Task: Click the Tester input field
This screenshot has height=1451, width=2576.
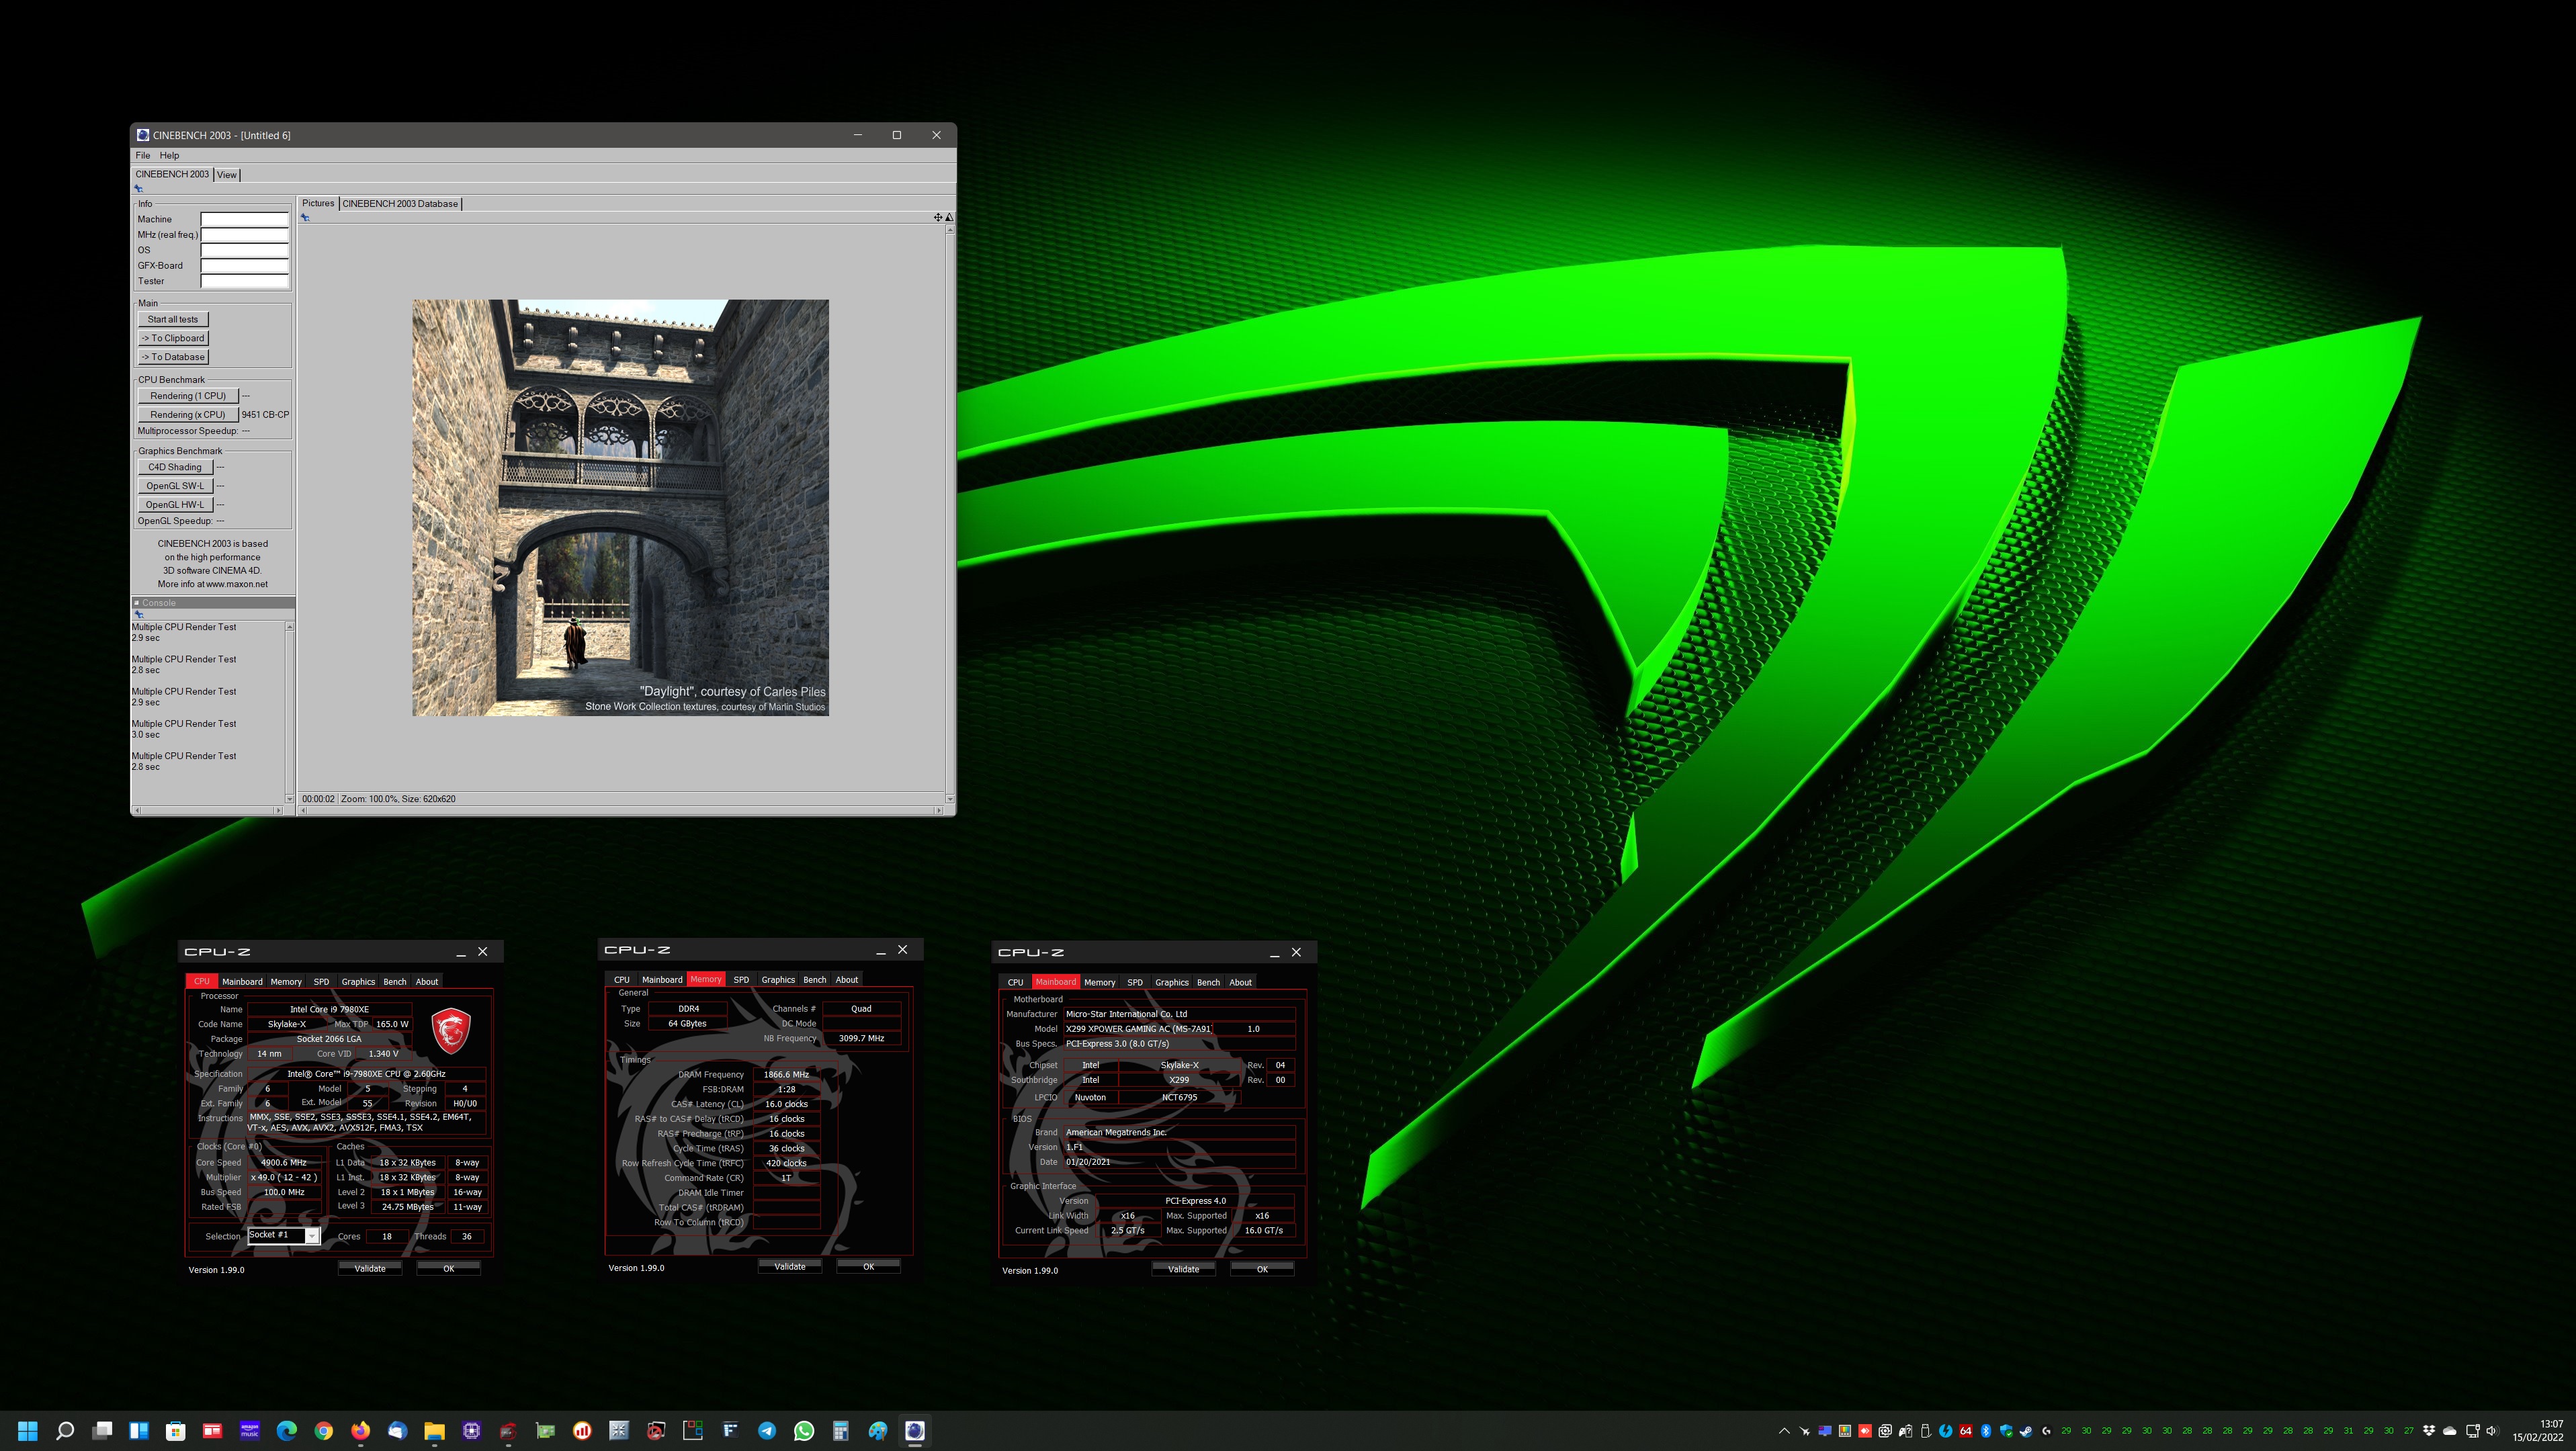Action: point(244,281)
